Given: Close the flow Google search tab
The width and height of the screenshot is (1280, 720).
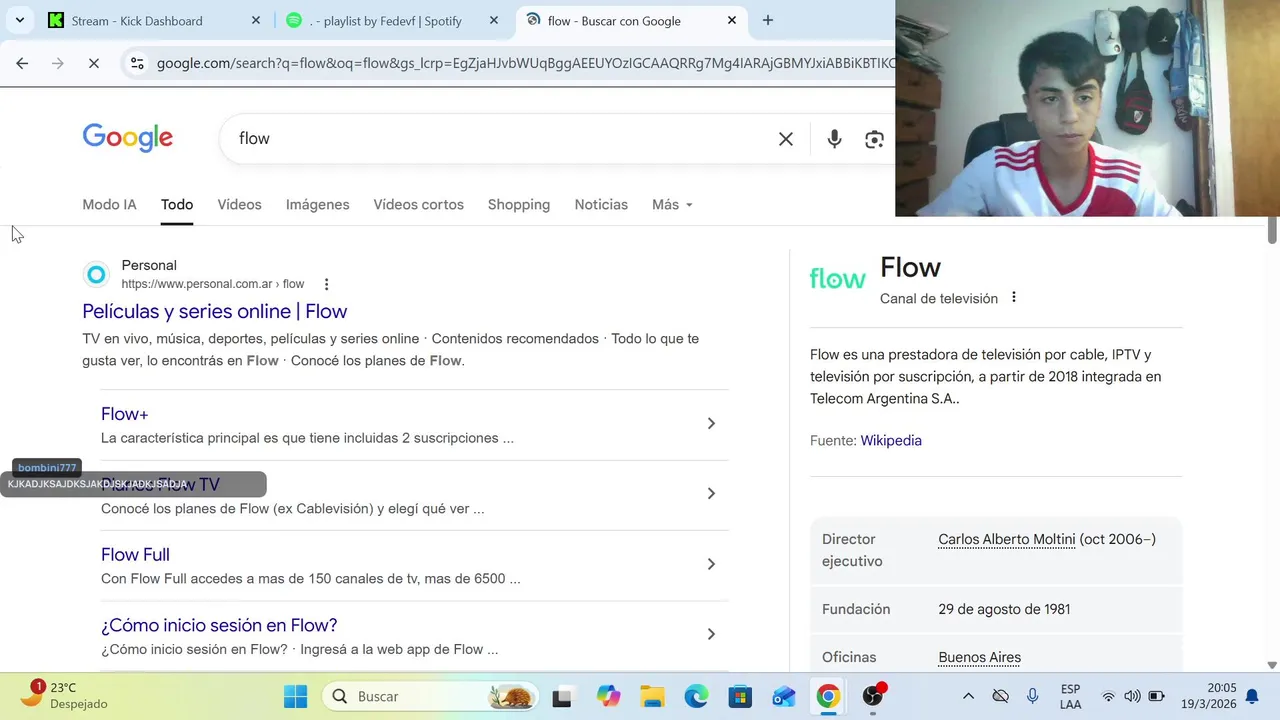Looking at the screenshot, I should 732,20.
